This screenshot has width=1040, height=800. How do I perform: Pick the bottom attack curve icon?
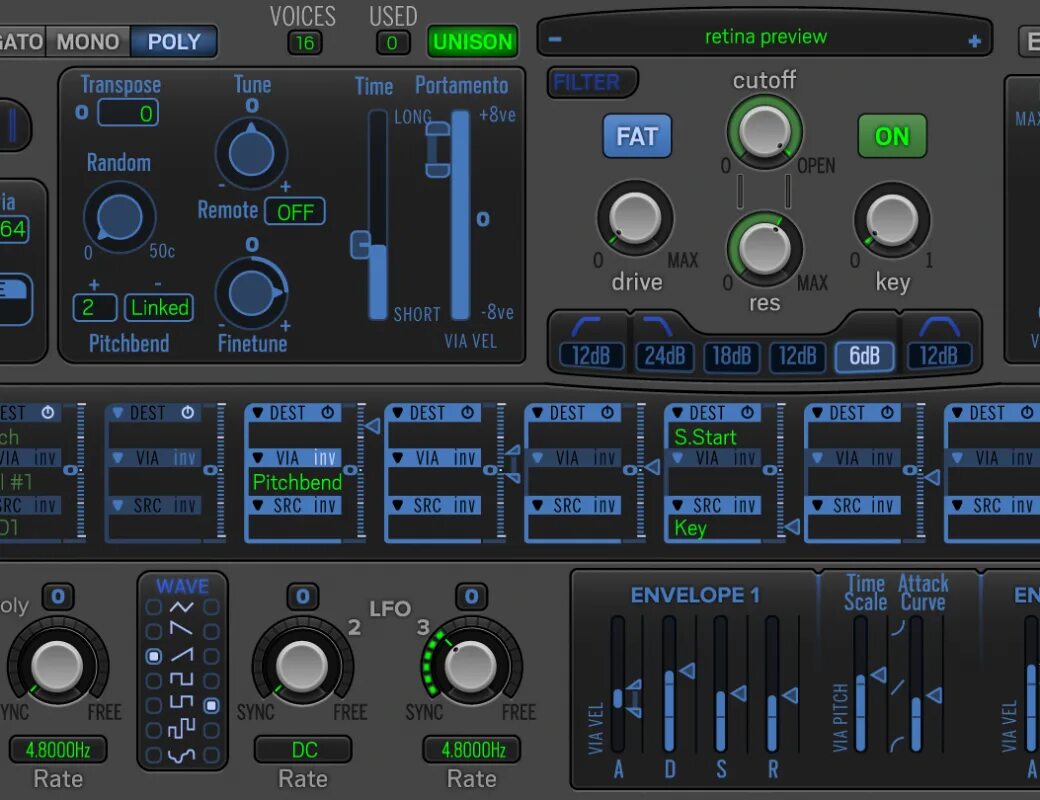coord(898,743)
